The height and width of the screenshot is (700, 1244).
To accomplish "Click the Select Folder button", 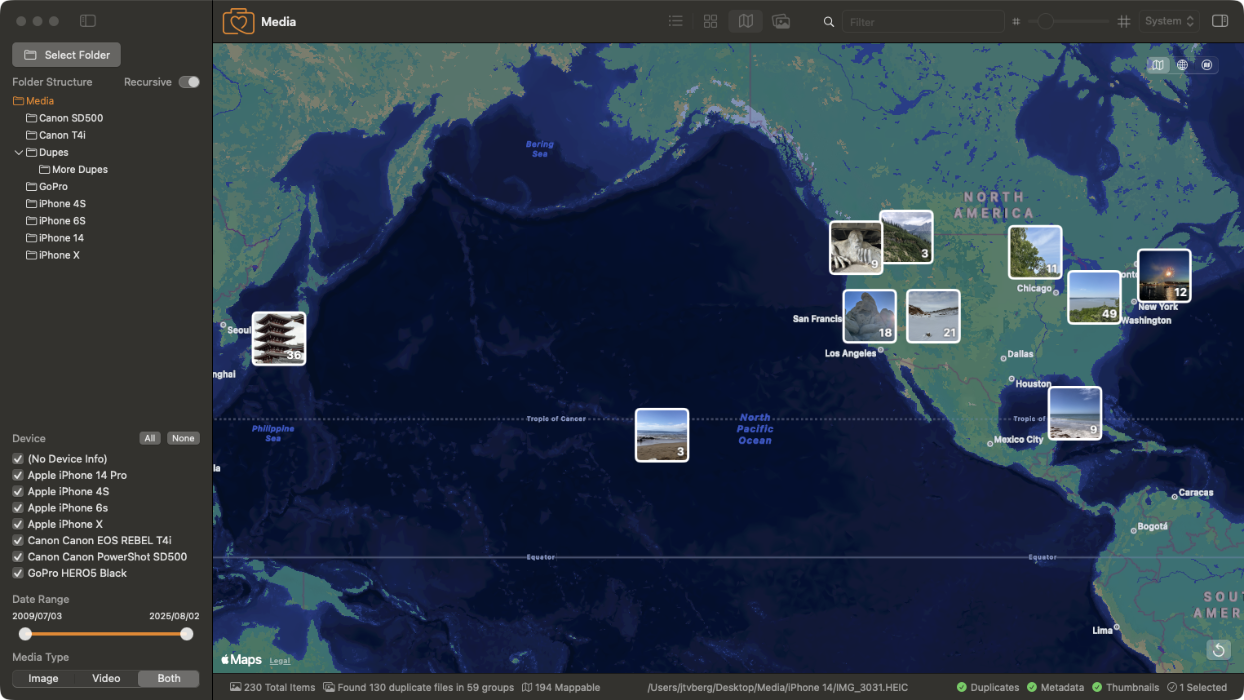I will (65, 54).
